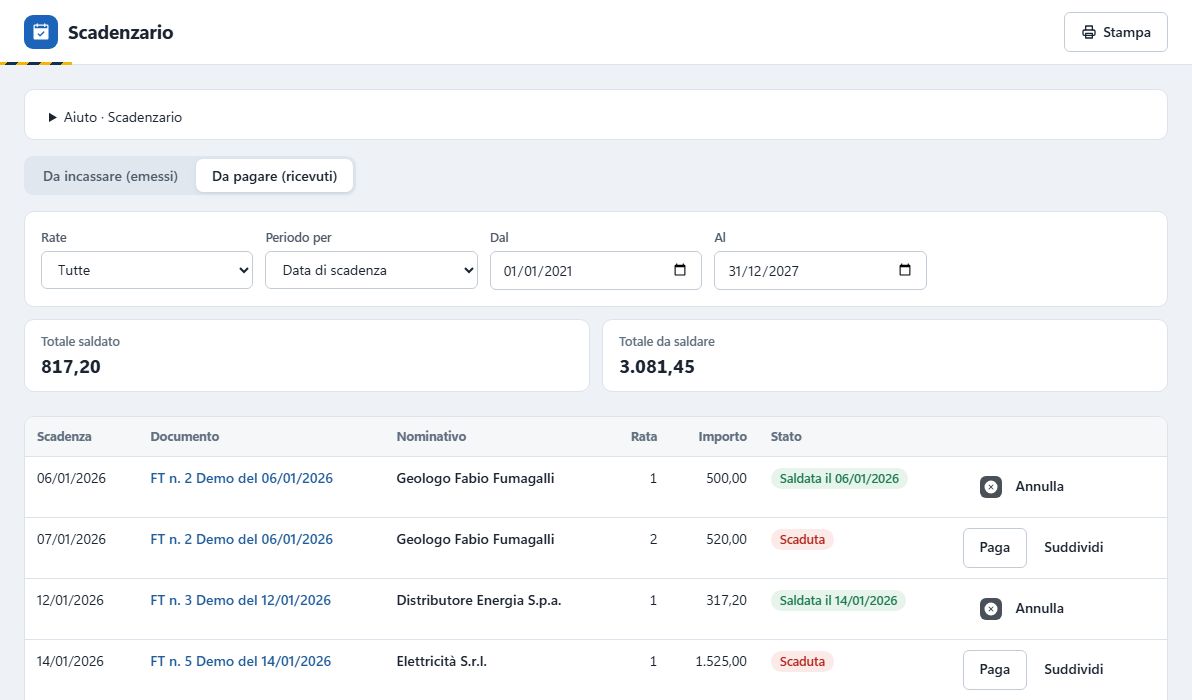Open FT n. 2 Demo link due 06/01/2026
The image size is (1192, 700).
click(241, 478)
